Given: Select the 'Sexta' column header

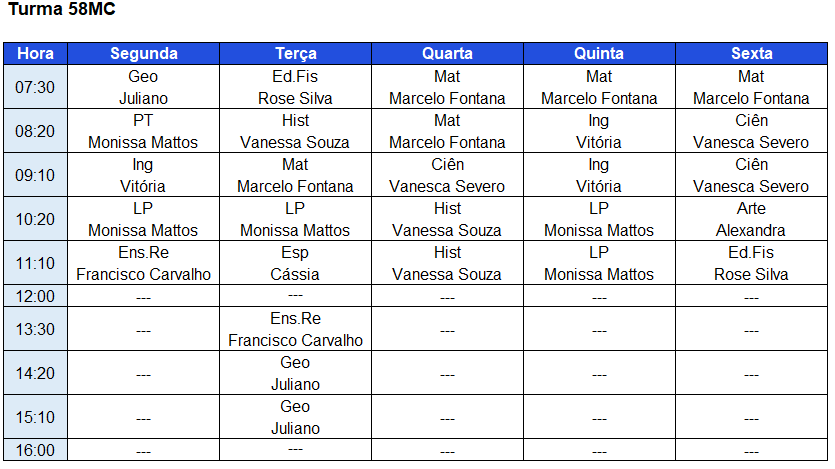Looking at the screenshot, I should (x=751, y=54).
